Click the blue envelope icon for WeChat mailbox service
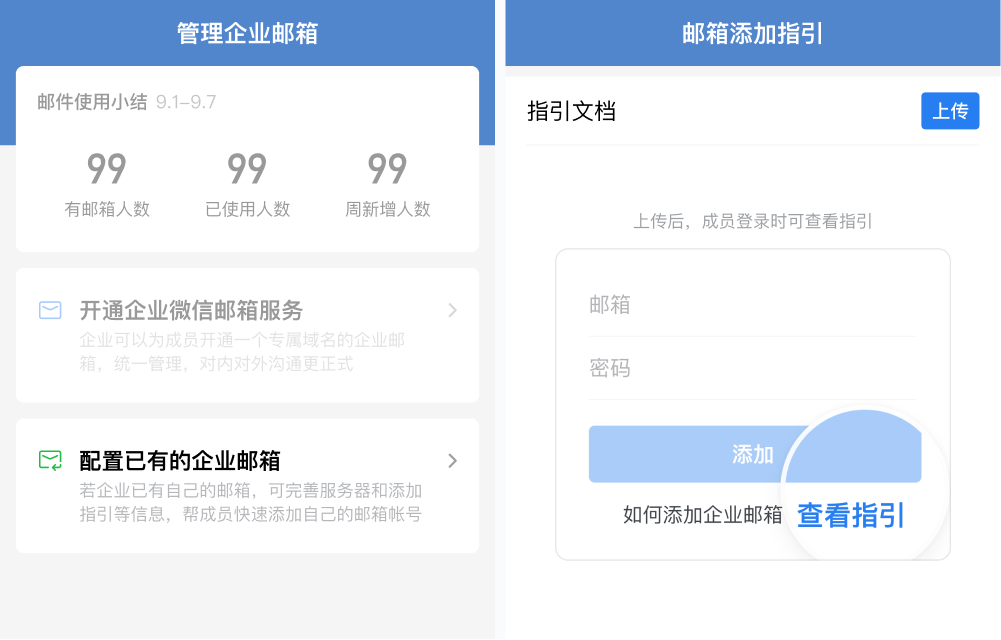The height and width of the screenshot is (640, 1001). [50, 310]
